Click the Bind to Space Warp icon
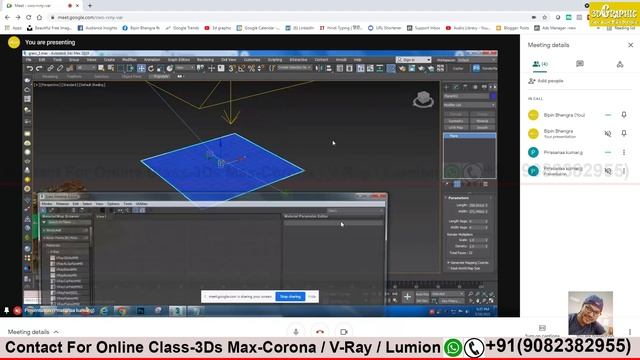Viewport: 640px width, 360px height. (69, 69)
